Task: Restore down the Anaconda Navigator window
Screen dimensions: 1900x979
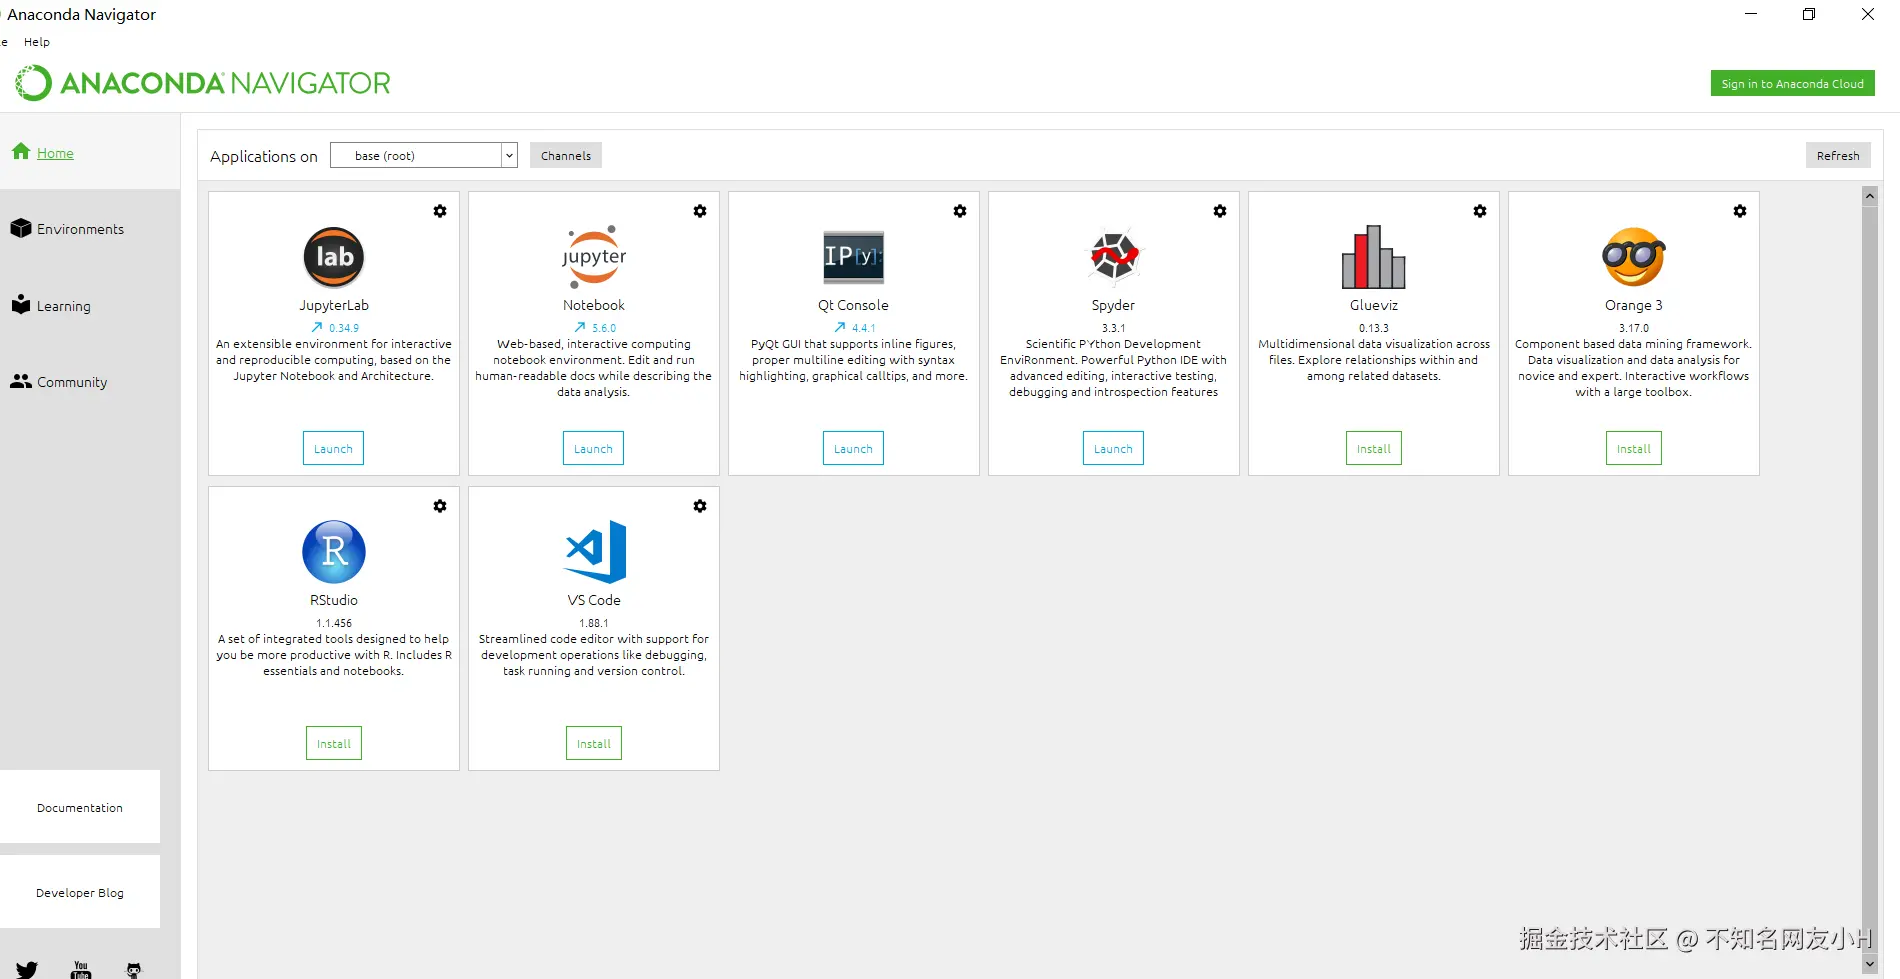Action: click(1809, 14)
